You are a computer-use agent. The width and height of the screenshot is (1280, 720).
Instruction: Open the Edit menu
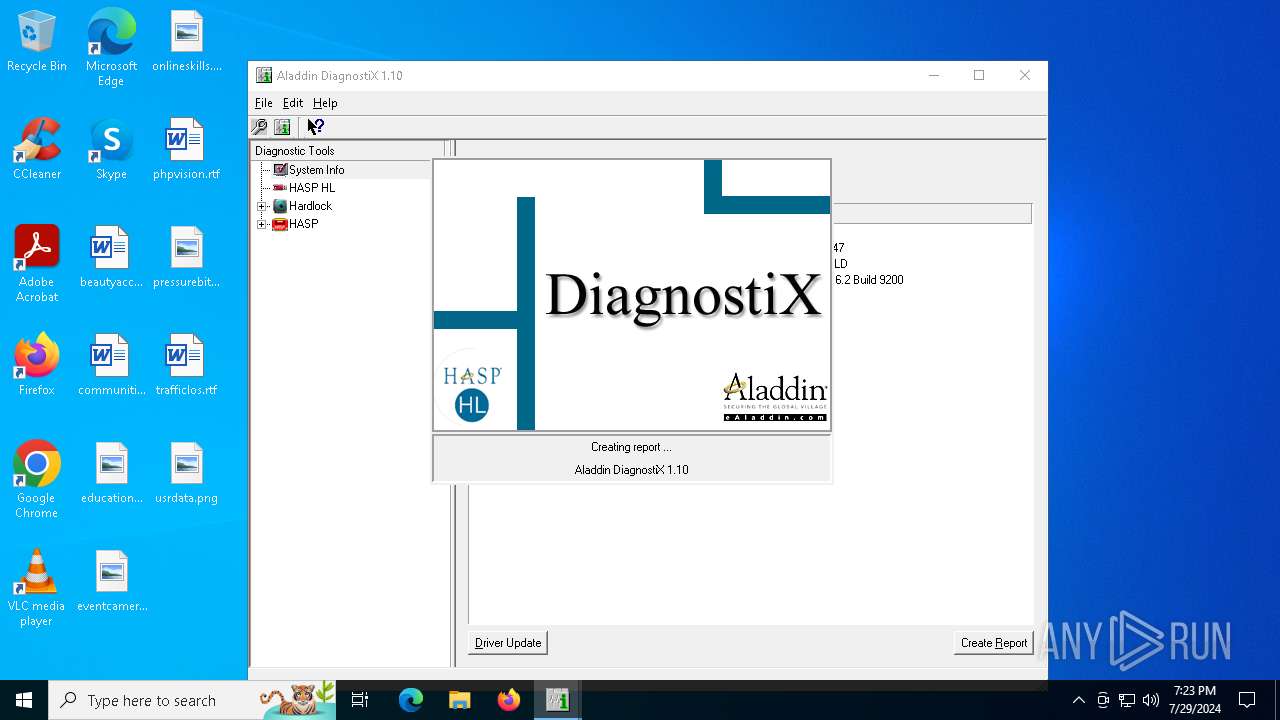tap(293, 103)
